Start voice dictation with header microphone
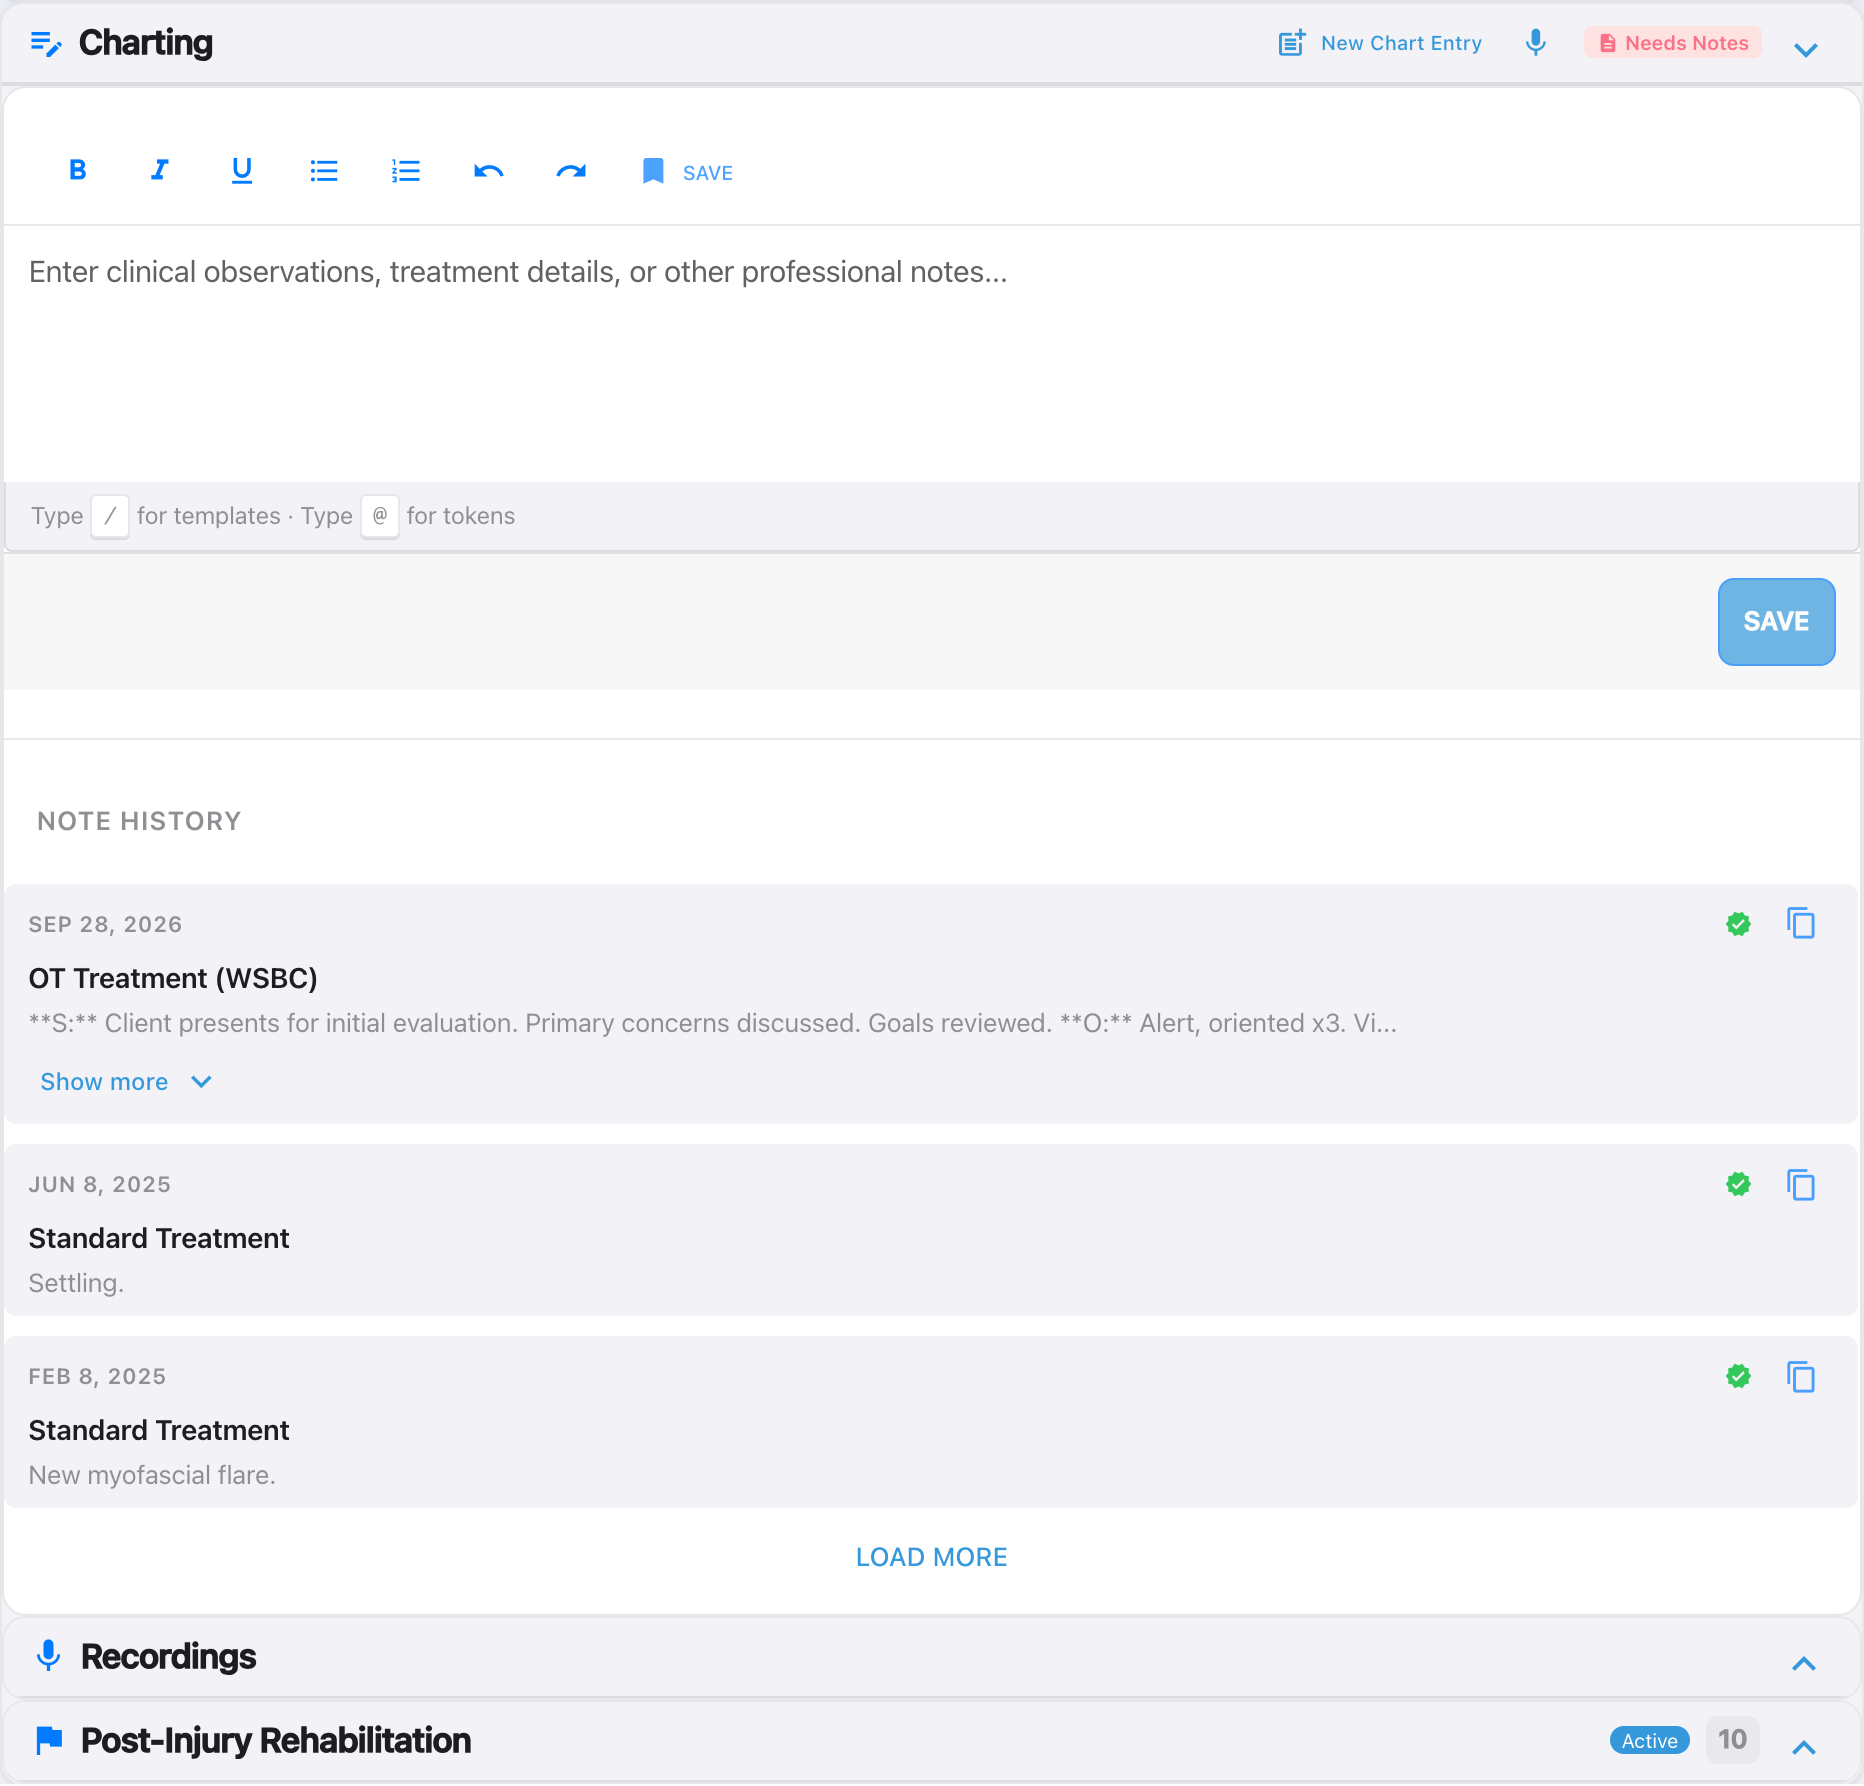This screenshot has width=1864, height=1786. [x=1536, y=43]
